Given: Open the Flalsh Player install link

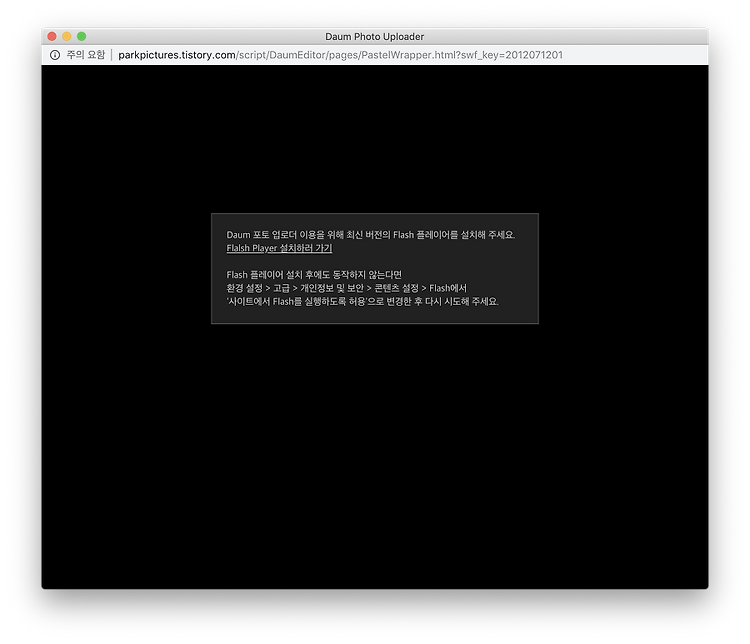Looking at the screenshot, I should (x=279, y=248).
